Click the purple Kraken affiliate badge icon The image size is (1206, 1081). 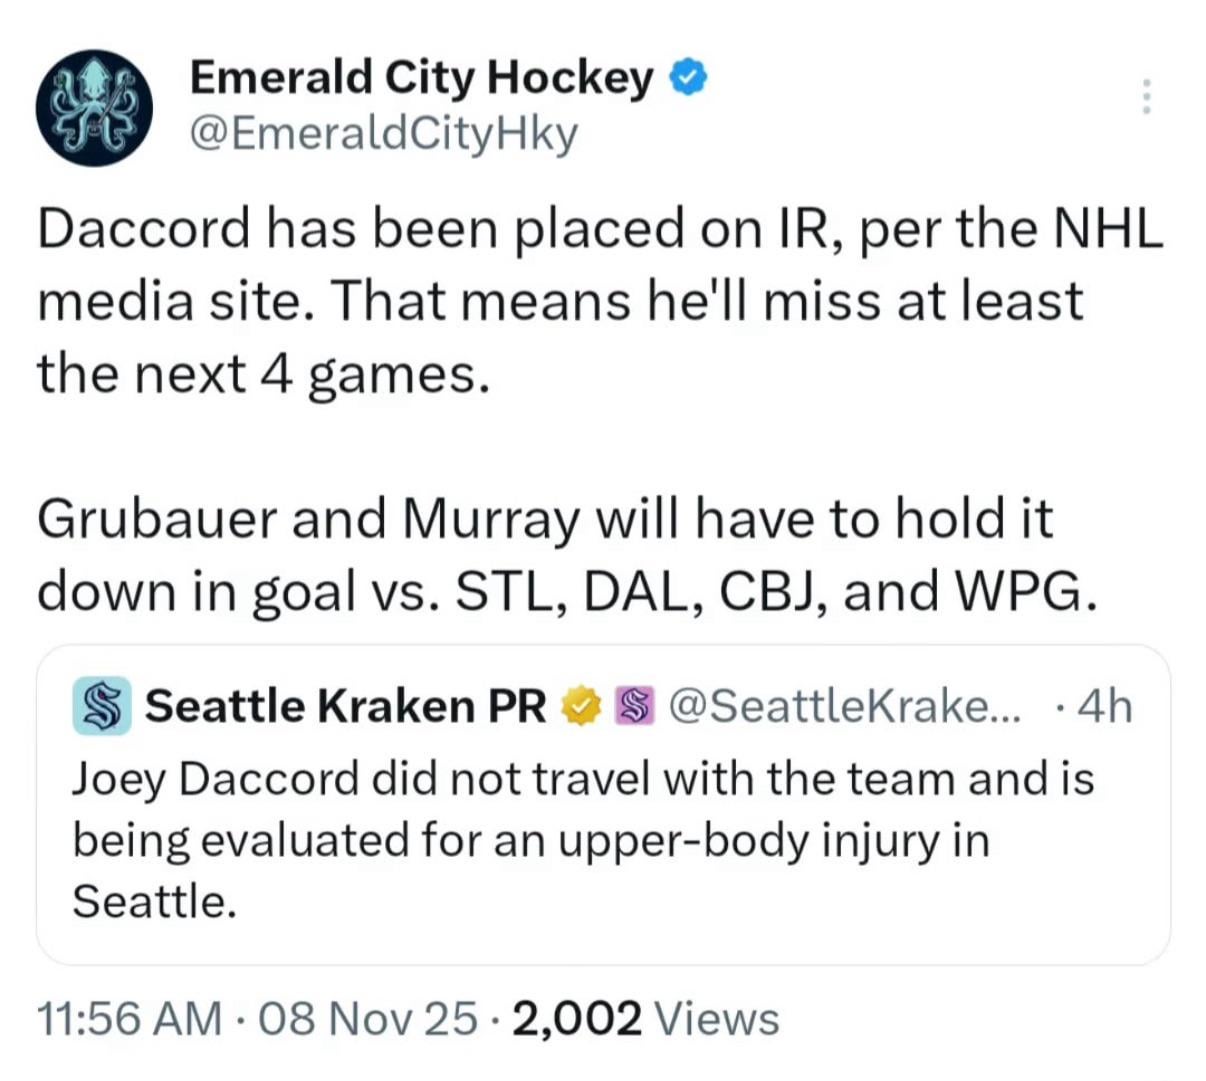pyautogui.click(x=631, y=706)
